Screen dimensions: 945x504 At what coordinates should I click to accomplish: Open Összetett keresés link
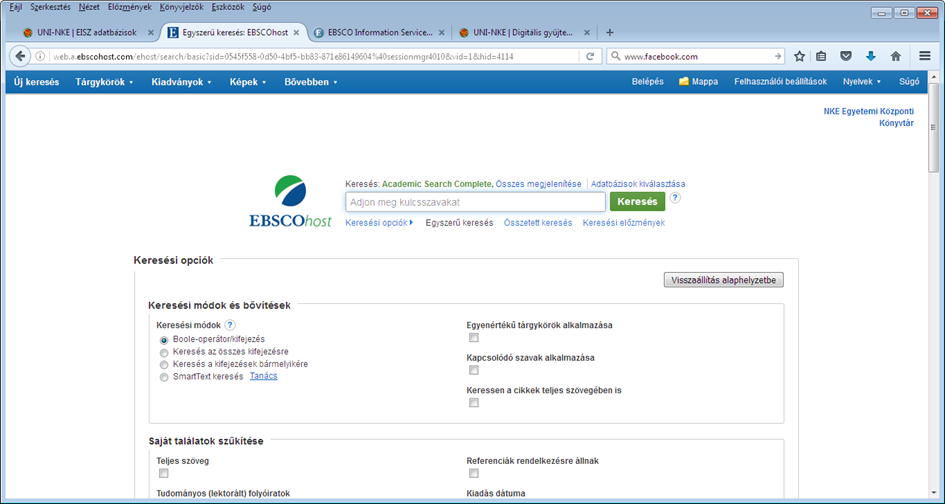coord(538,223)
